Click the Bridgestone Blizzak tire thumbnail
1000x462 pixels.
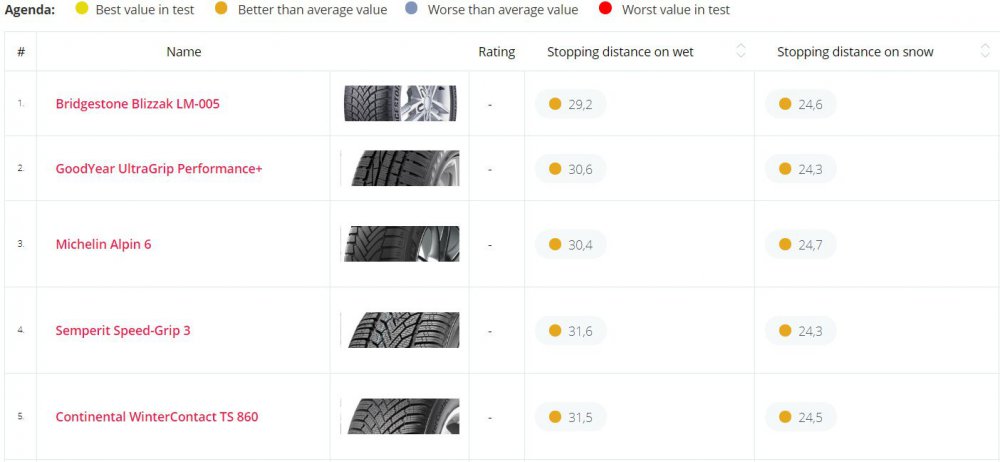click(x=401, y=103)
